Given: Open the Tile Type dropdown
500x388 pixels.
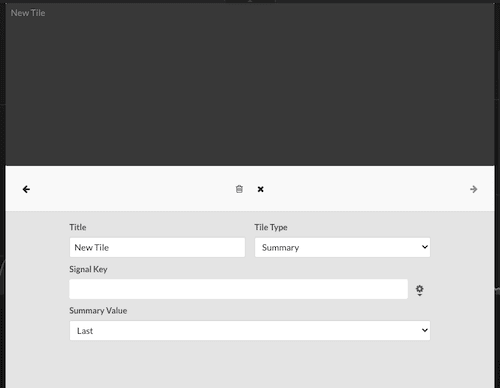Looking at the screenshot, I should tap(342, 247).
